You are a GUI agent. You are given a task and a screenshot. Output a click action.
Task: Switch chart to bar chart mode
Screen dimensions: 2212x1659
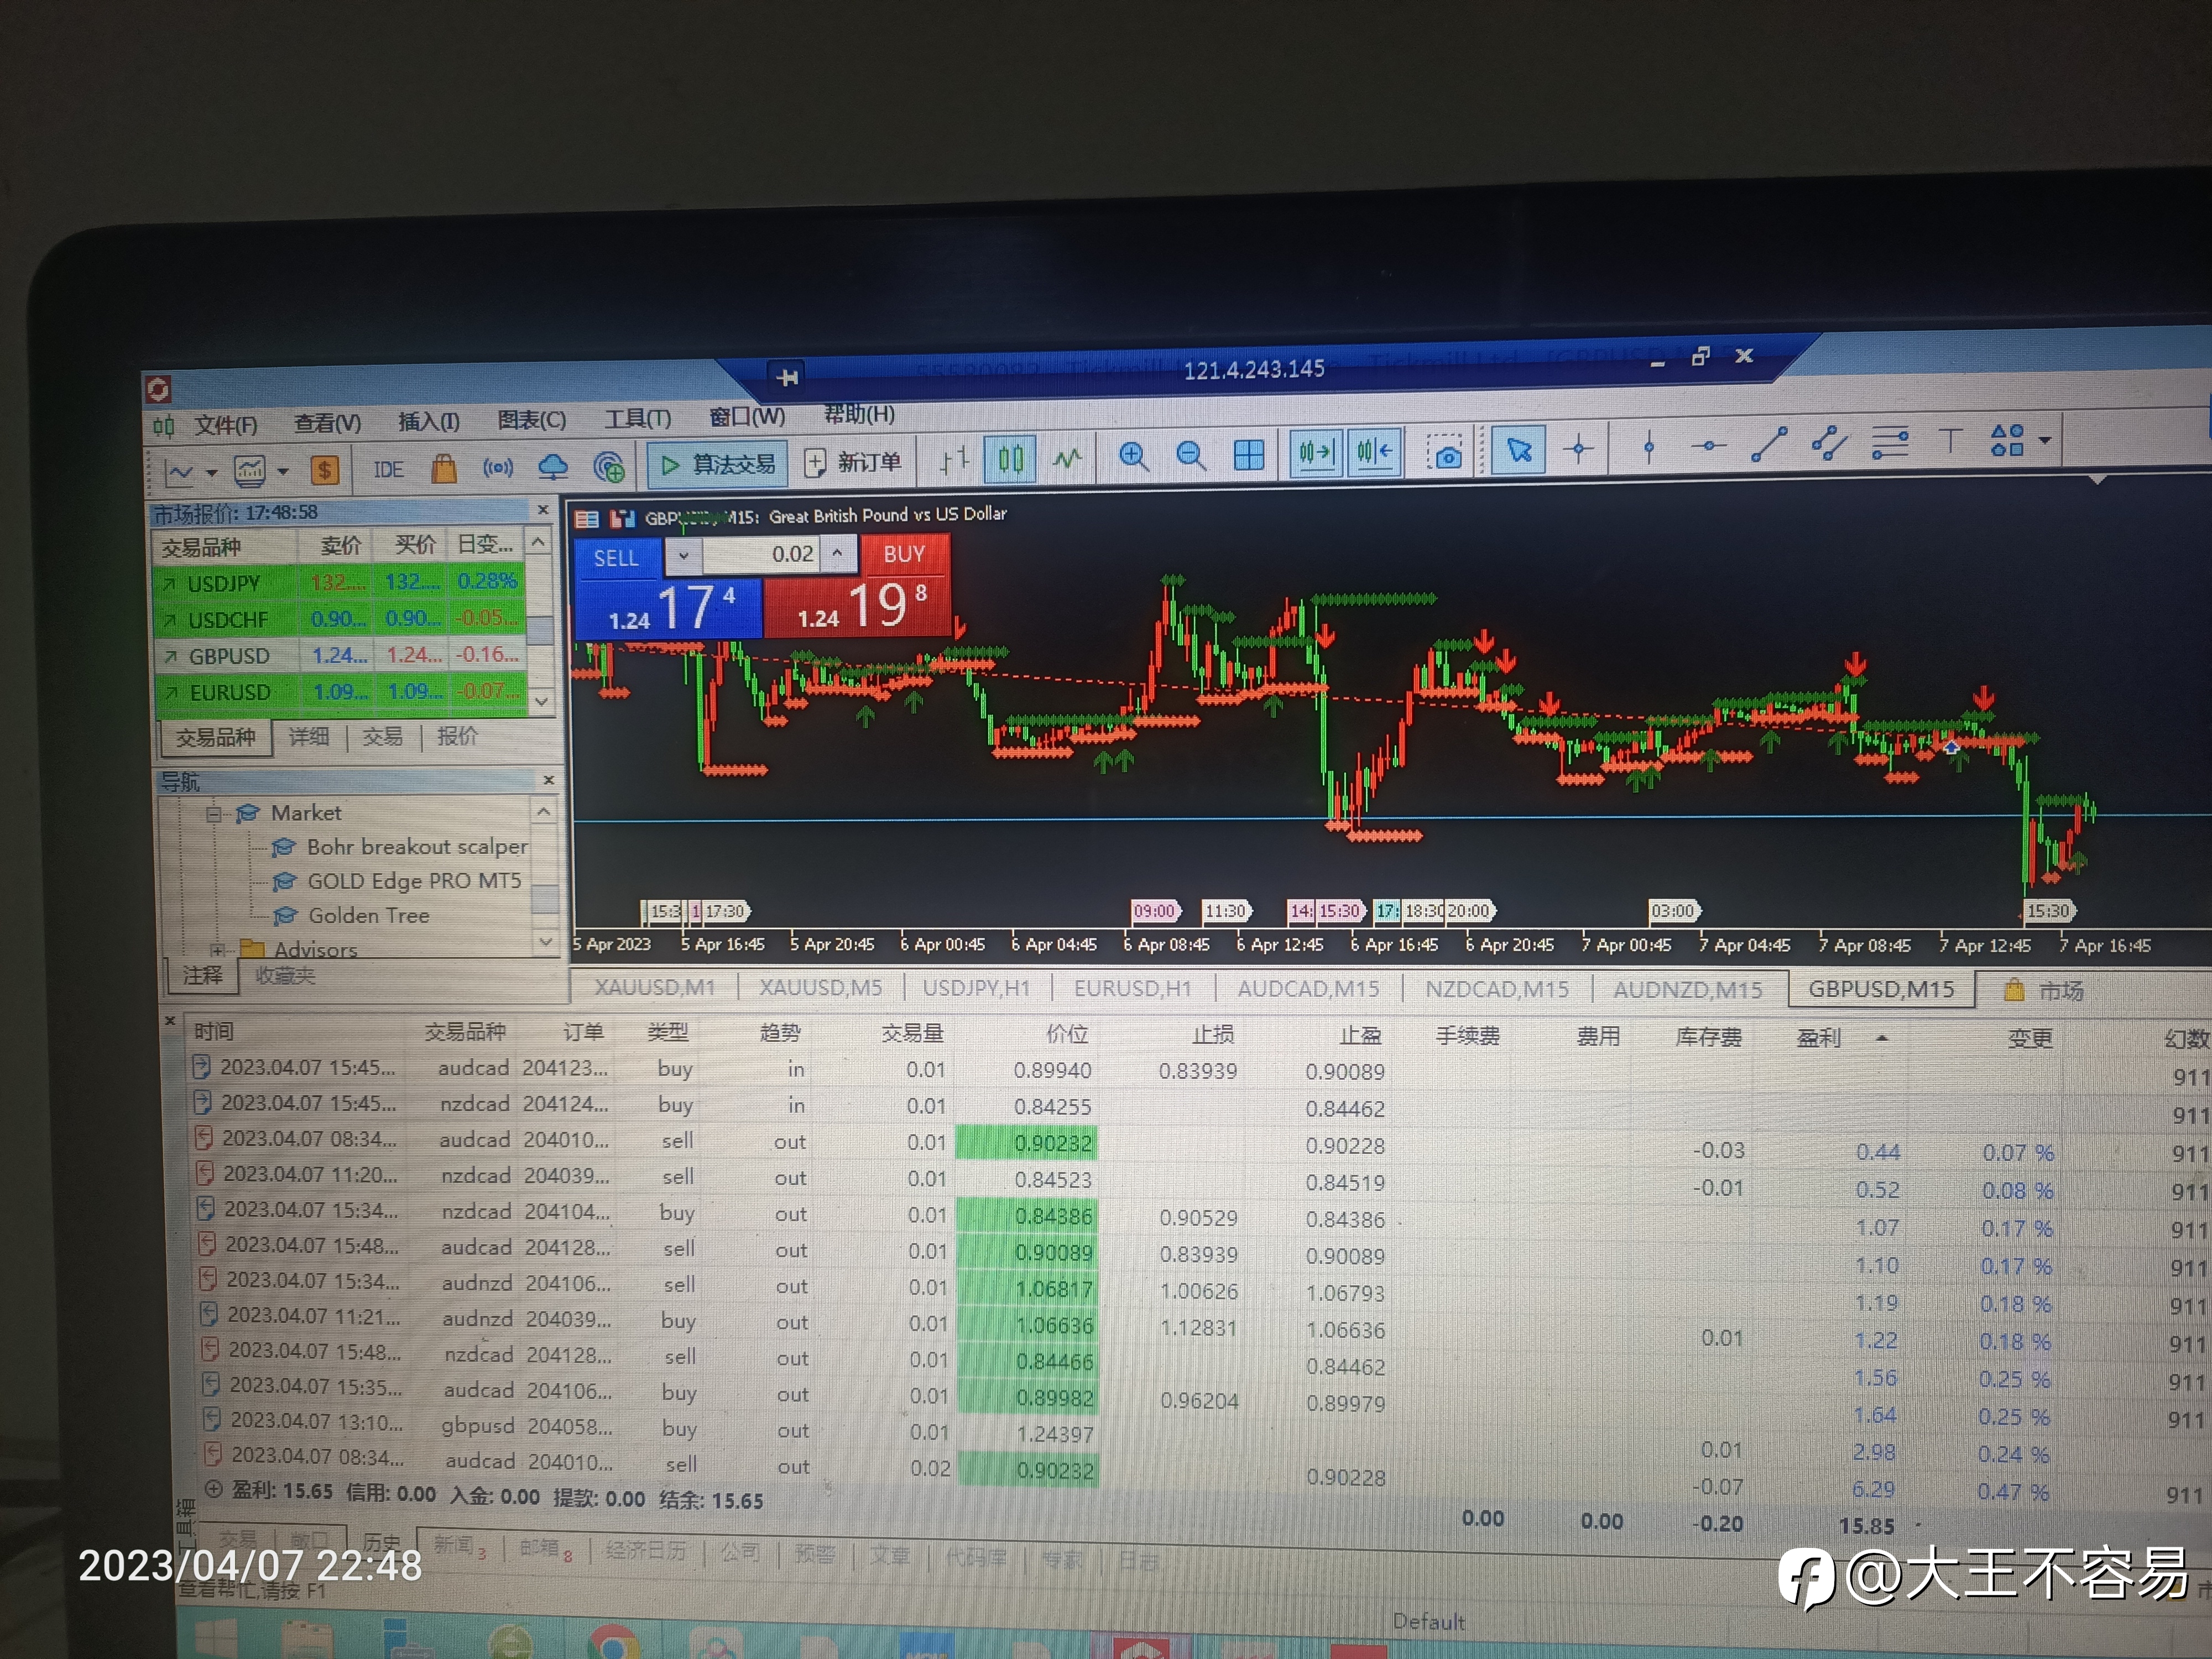tap(954, 460)
